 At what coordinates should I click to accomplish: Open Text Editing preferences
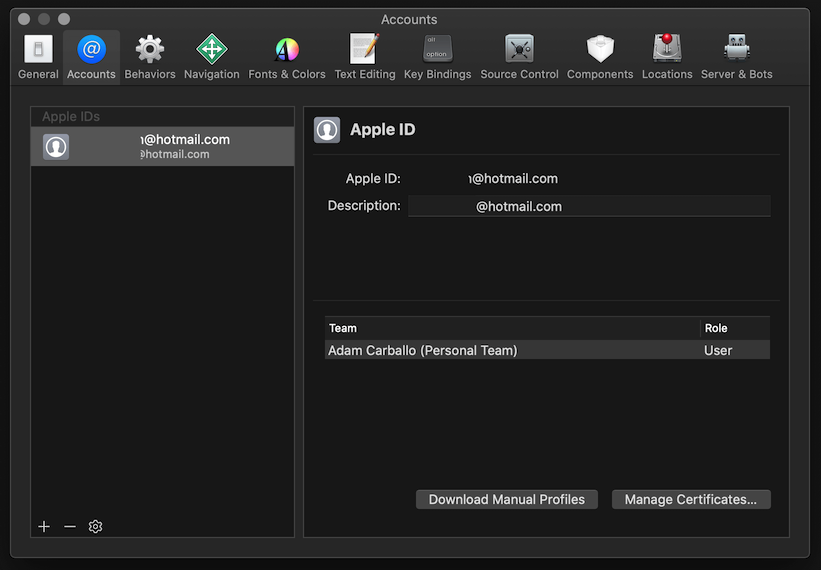point(364,57)
